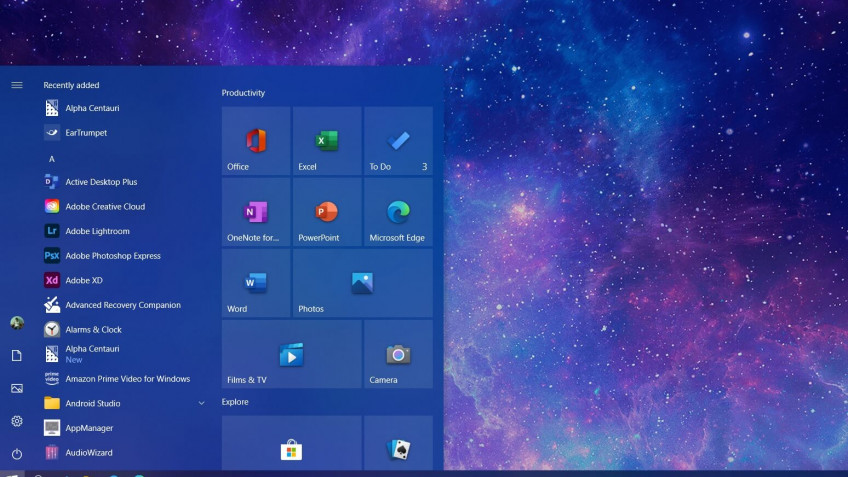848x477 pixels.
Task: Expand the Start menu hamburger button
Action: click(x=17, y=85)
